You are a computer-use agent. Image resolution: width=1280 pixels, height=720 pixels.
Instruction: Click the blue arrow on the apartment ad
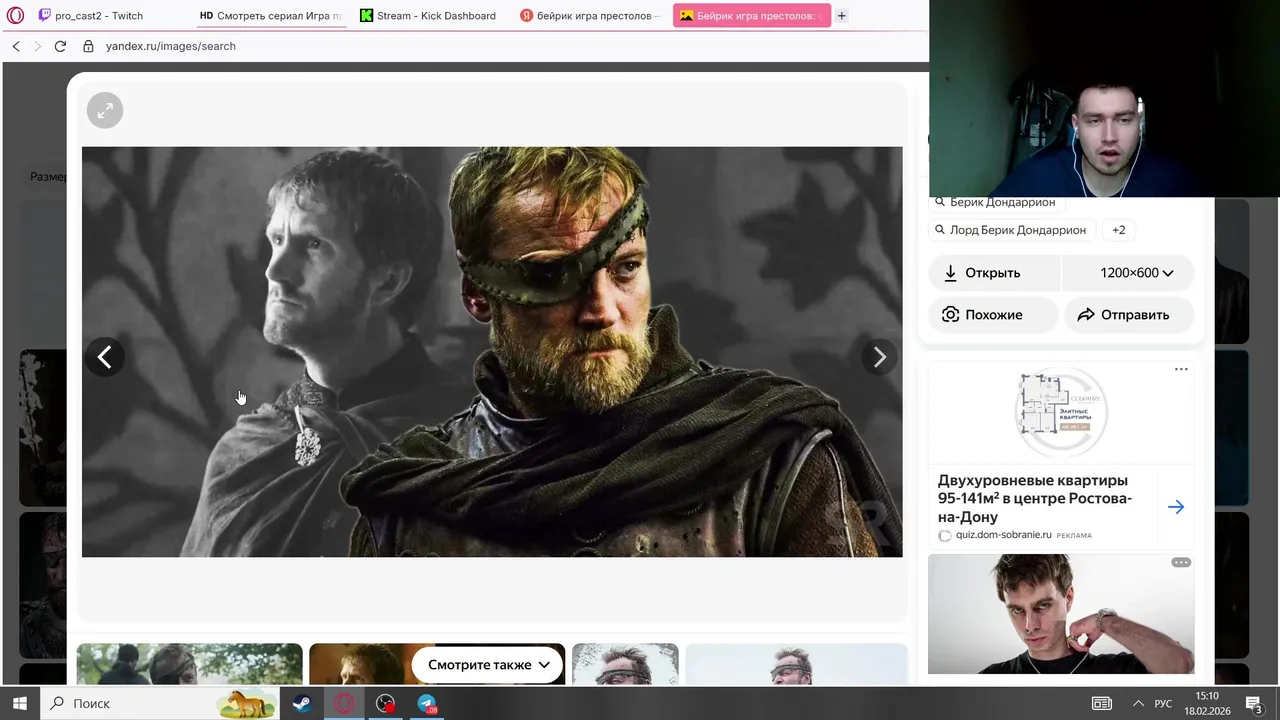(x=1176, y=507)
